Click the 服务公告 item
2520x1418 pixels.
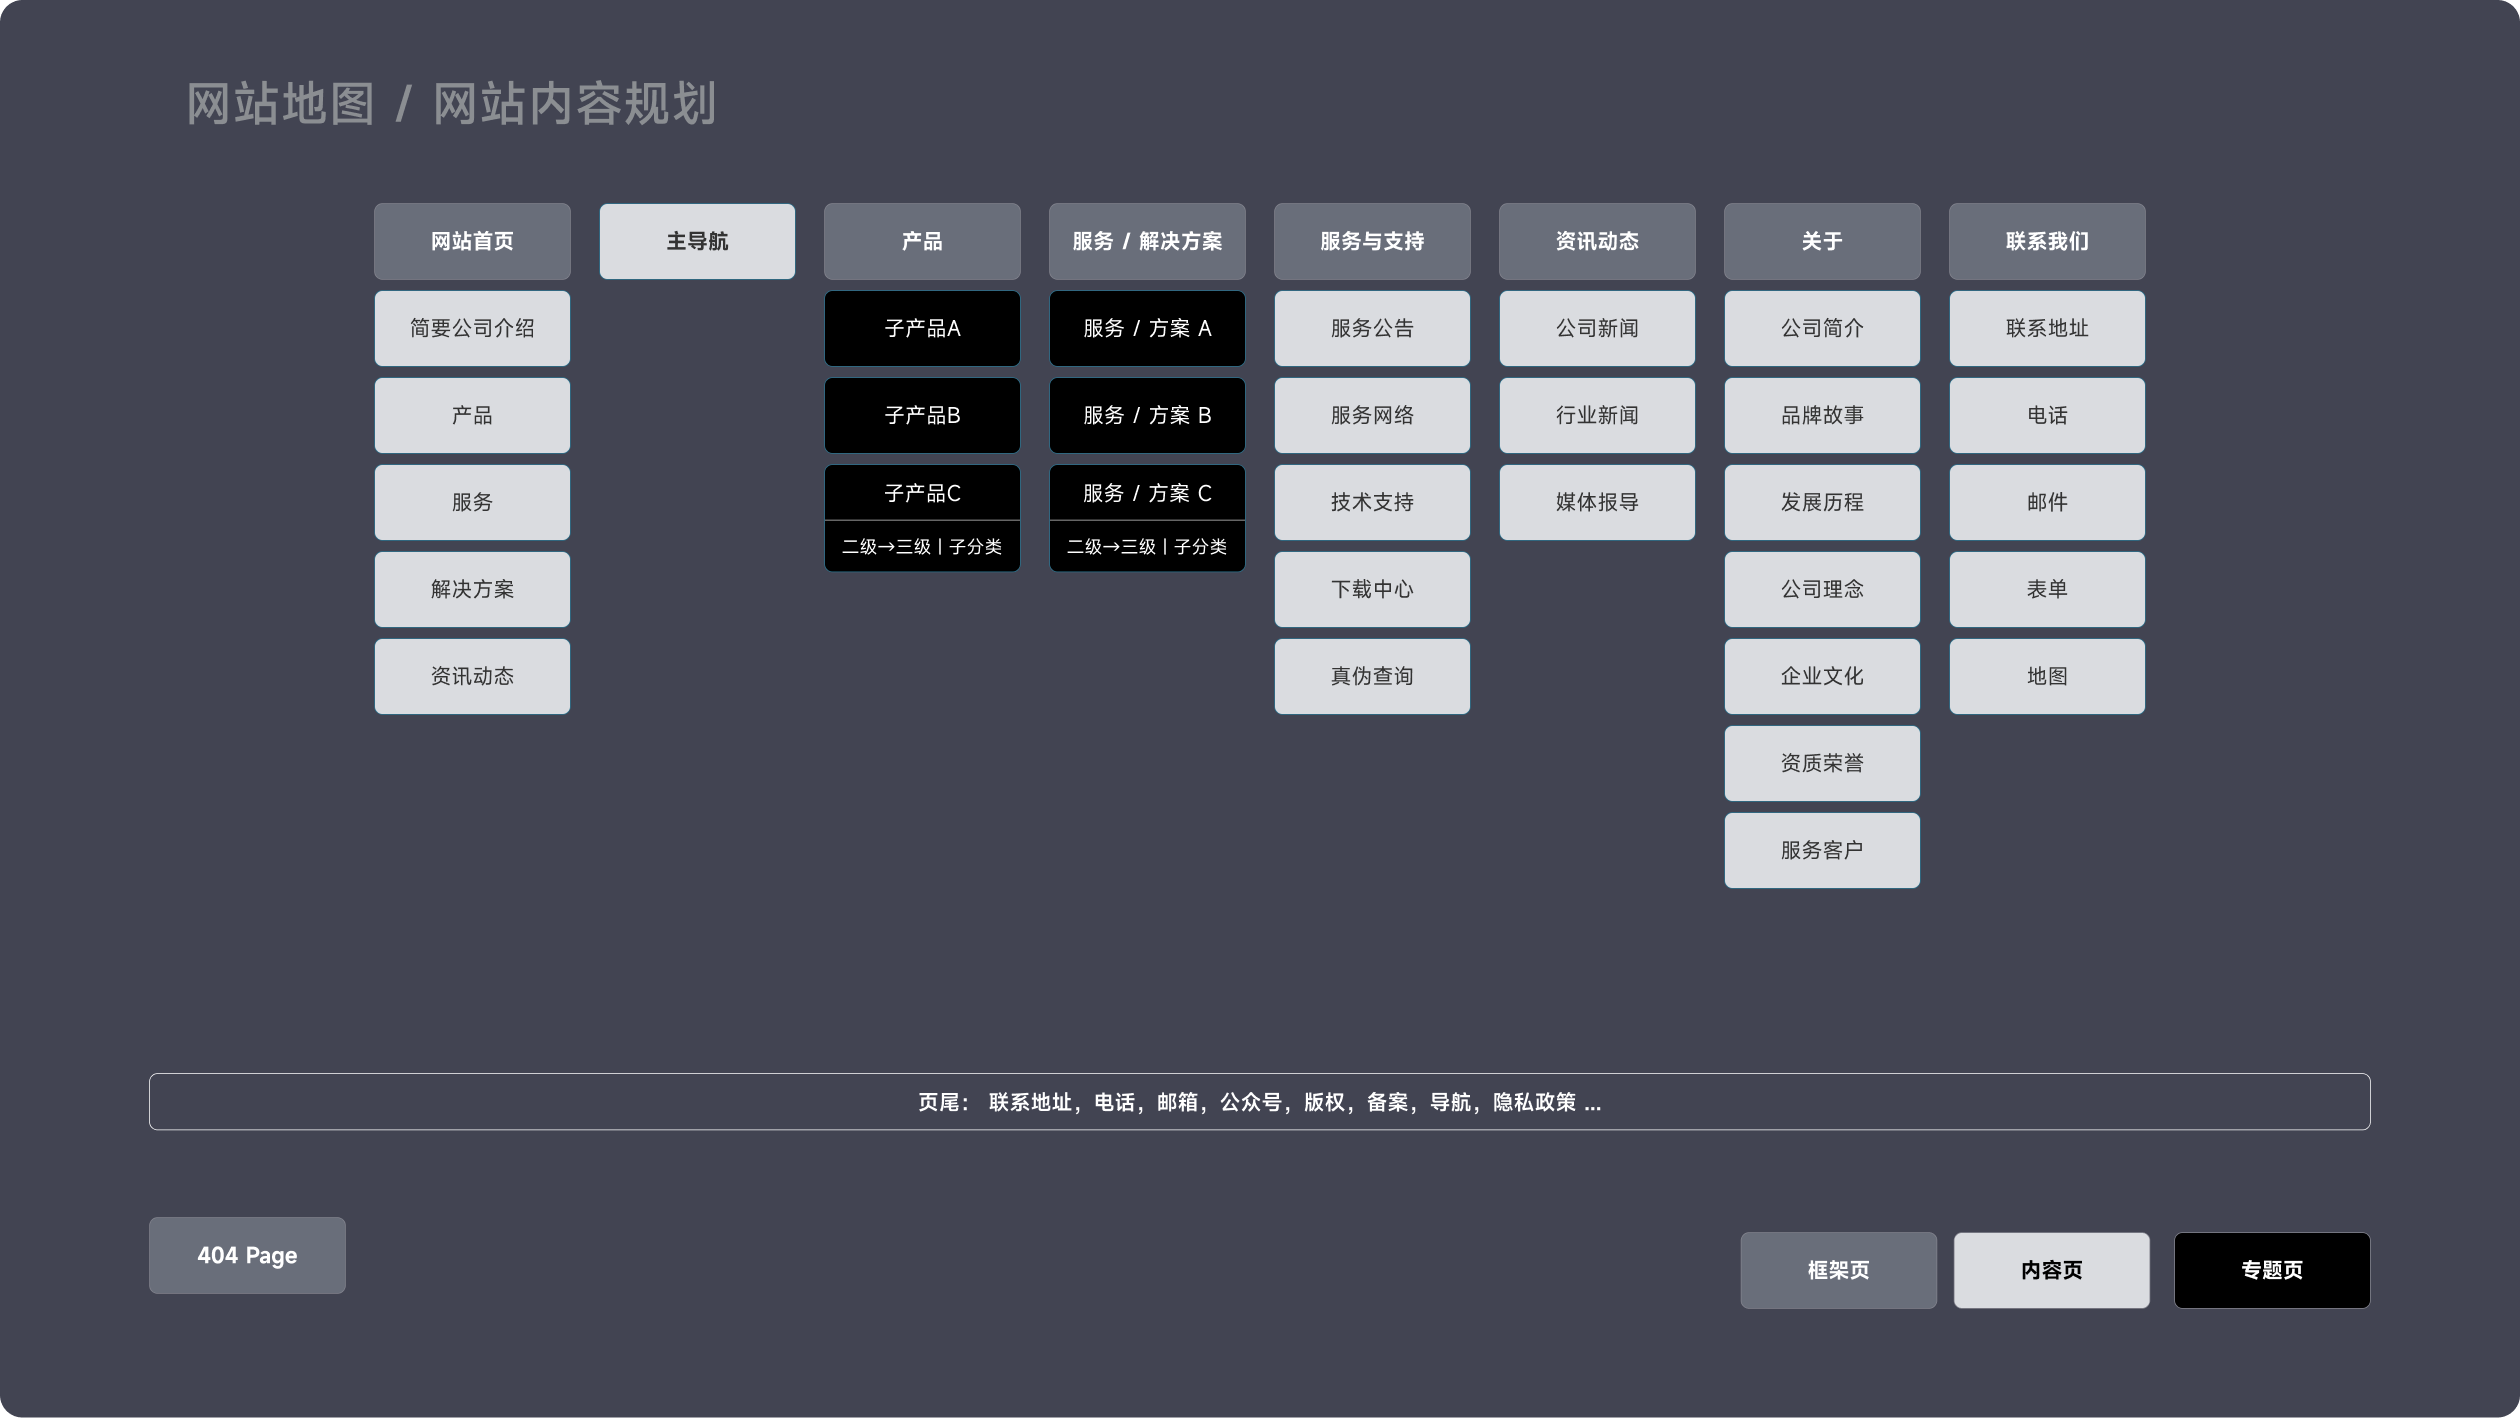1372,328
